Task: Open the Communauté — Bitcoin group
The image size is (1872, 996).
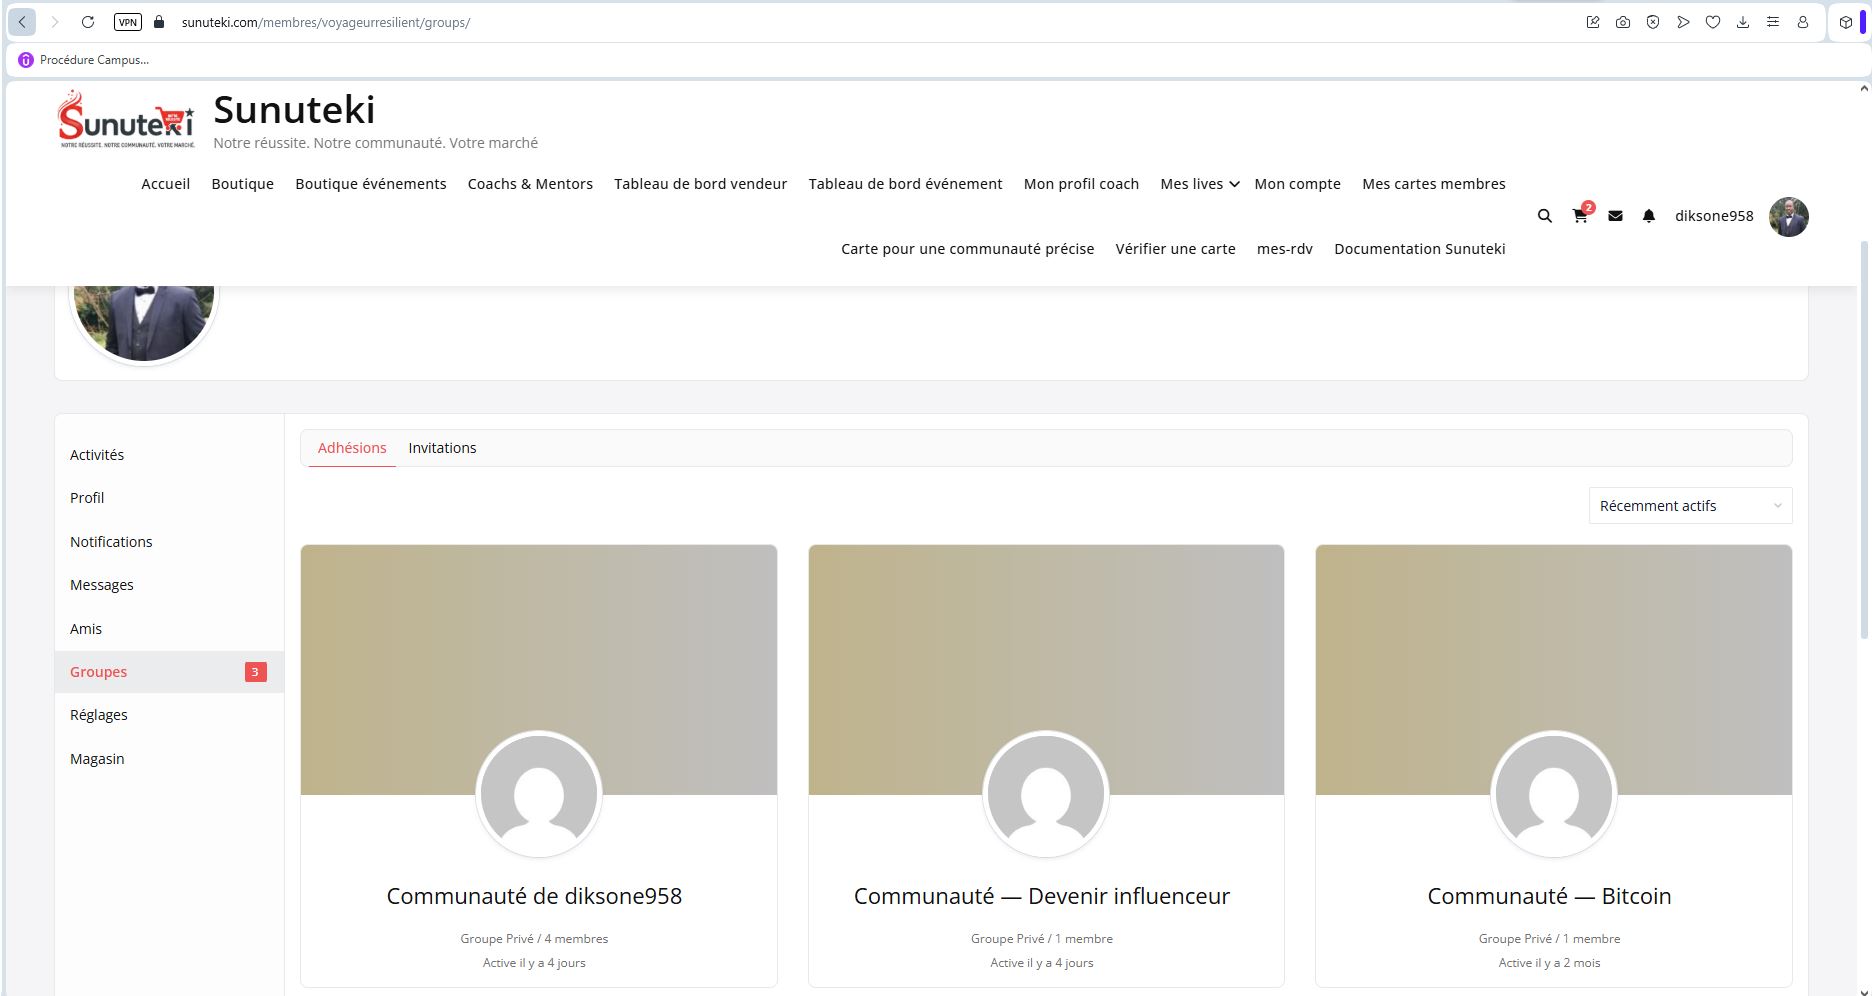Action: pyautogui.click(x=1549, y=896)
